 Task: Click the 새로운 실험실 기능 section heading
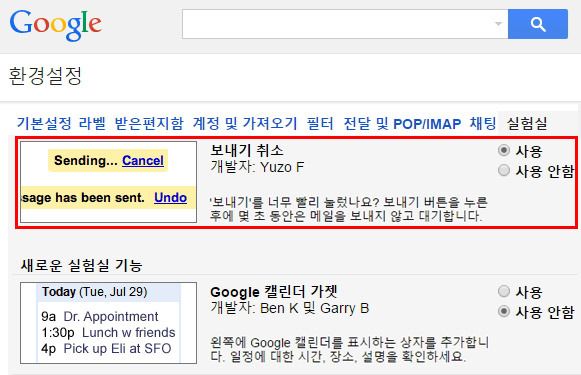coord(82,265)
